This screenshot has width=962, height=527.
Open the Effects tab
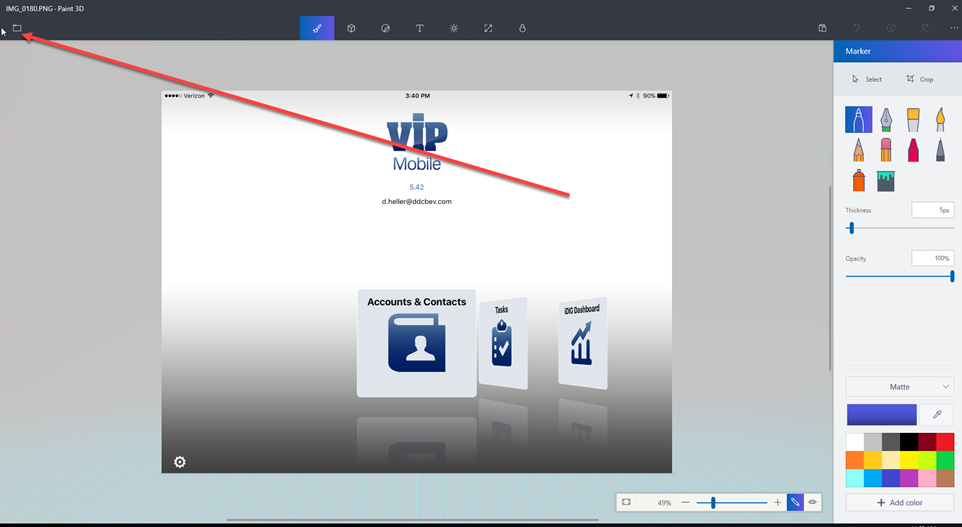[x=454, y=28]
